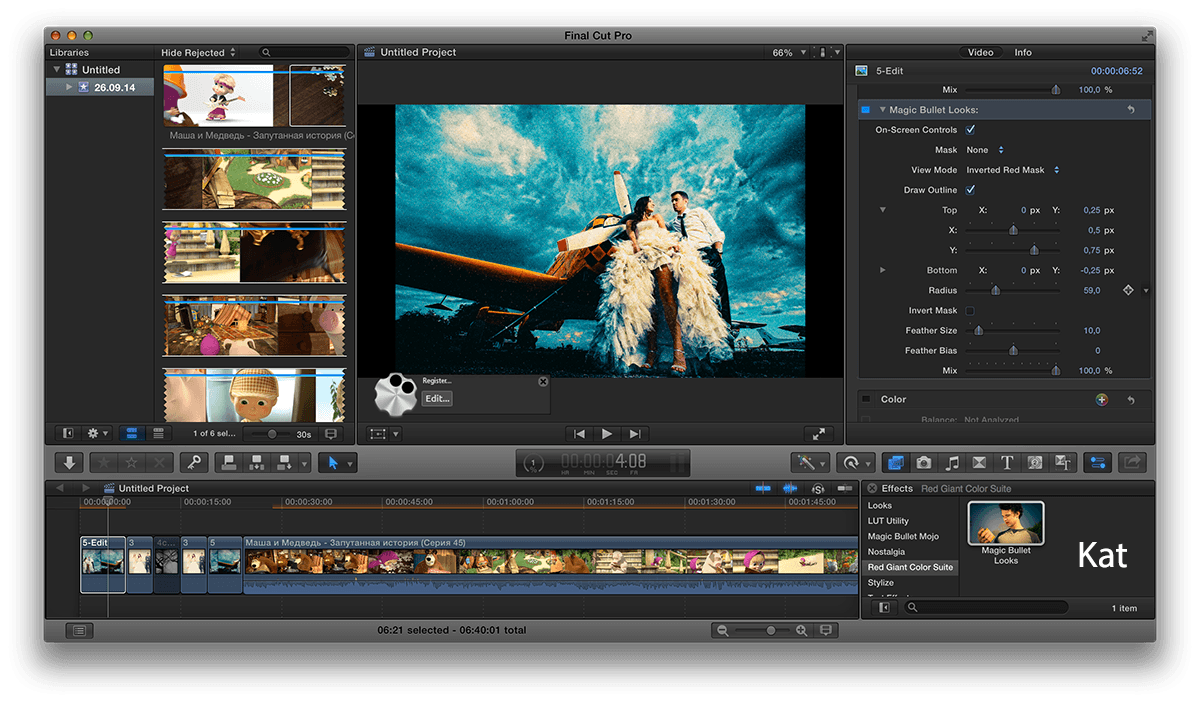Add keyframe for Radius parameter
Image resolution: width=1200 pixels, height=703 pixels.
[1128, 290]
